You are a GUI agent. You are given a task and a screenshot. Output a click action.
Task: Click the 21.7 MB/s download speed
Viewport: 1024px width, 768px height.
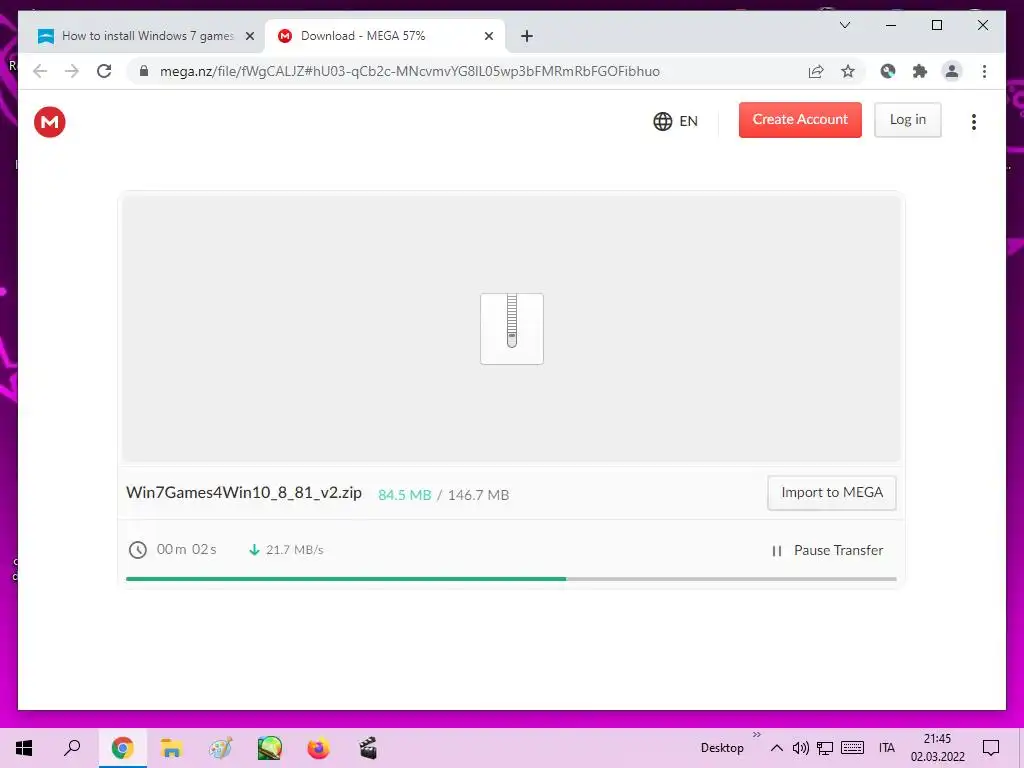pos(295,550)
